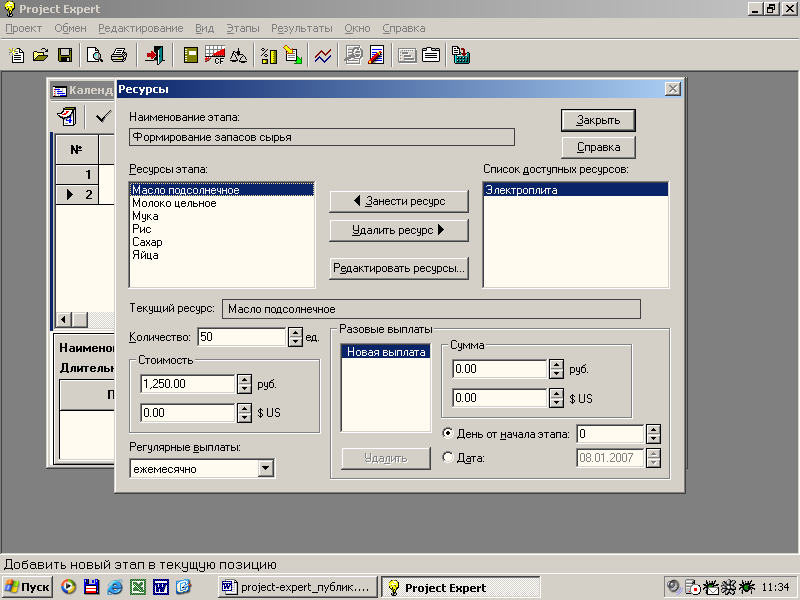800x600 pixels.
Task: Open the Обмен menu
Action: [x=70, y=29]
